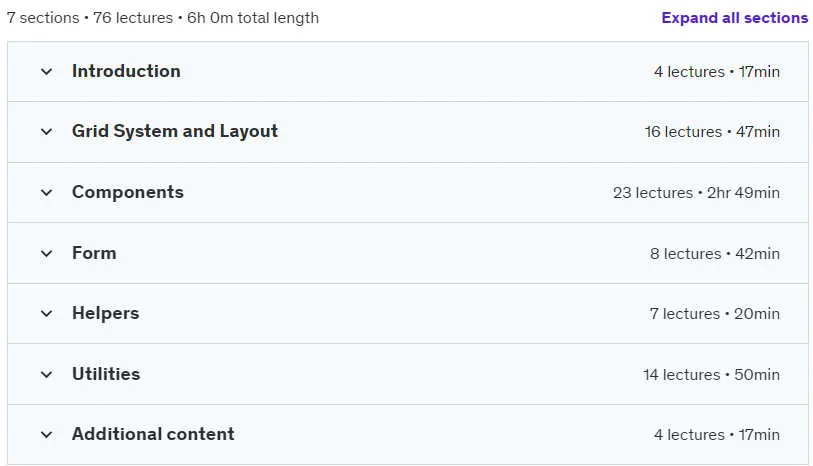Expand the Additional content chevron
Viewport: 813px width, 466px height.
46,434
